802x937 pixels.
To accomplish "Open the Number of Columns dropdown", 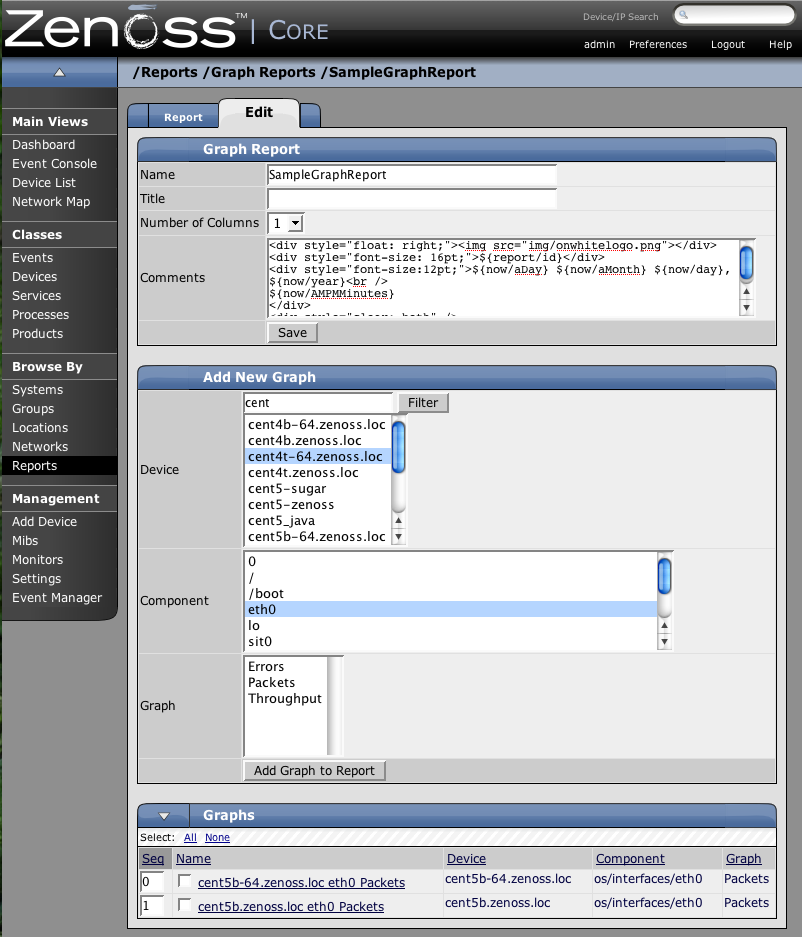I will click(x=286, y=223).
